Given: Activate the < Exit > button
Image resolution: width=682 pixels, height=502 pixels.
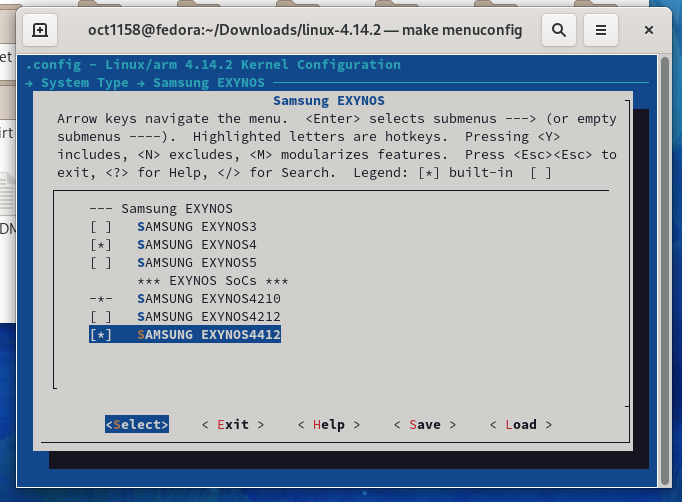Looking at the screenshot, I should coord(233,425).
